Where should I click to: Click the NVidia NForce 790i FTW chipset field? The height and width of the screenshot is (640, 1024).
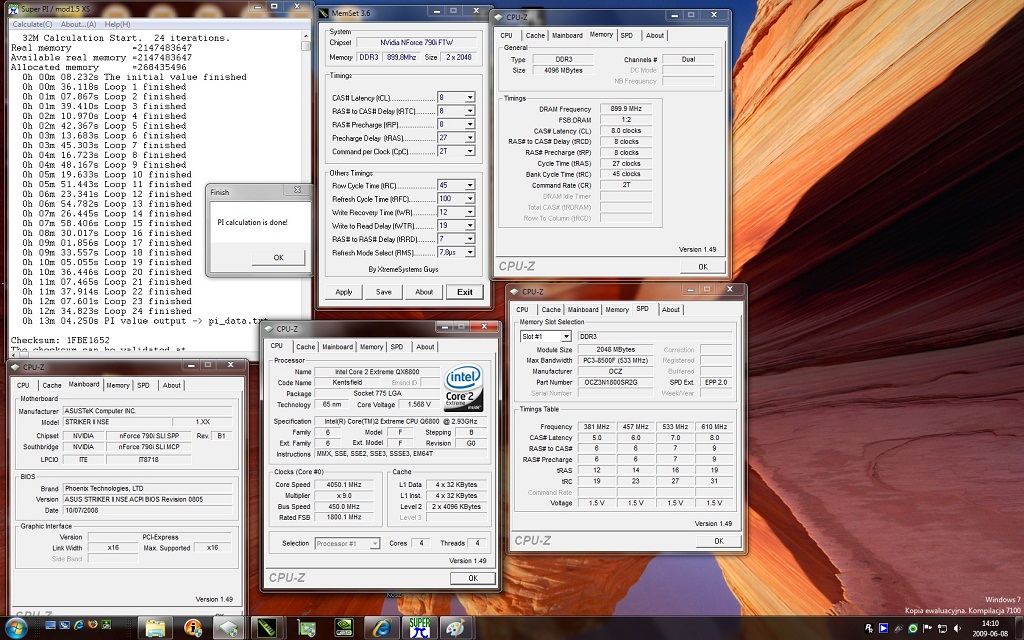click(417, 42)
